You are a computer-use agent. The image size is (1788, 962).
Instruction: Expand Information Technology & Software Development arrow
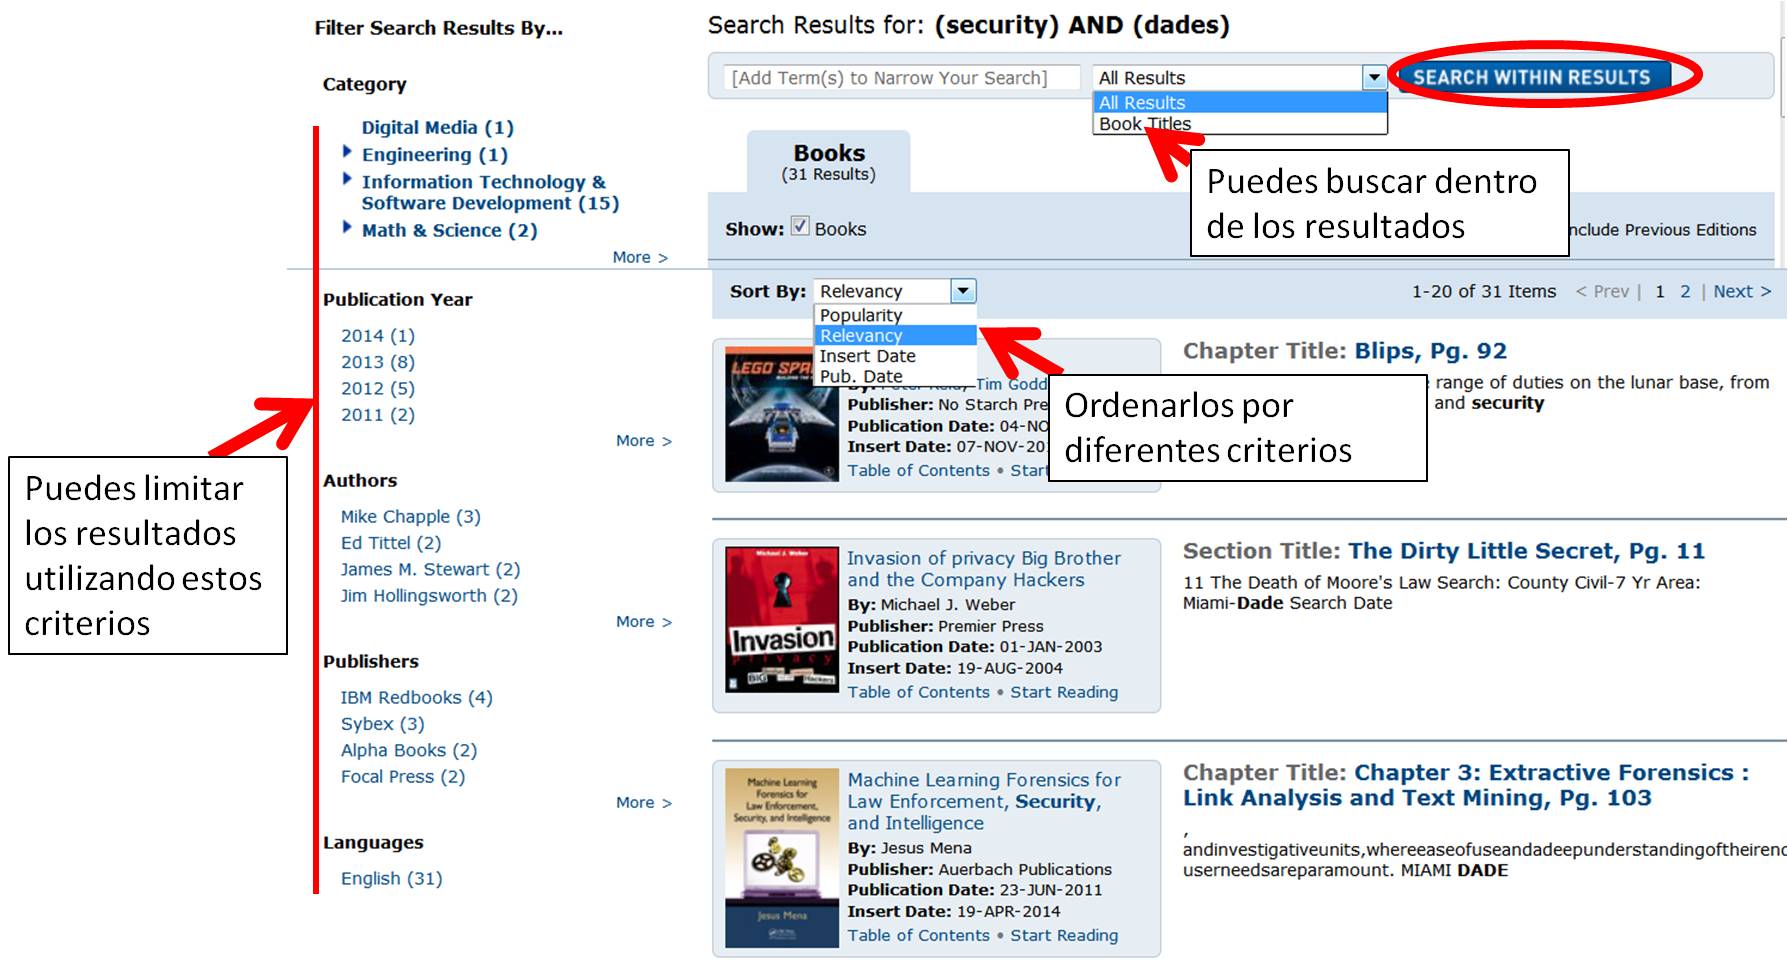point(347,179)
